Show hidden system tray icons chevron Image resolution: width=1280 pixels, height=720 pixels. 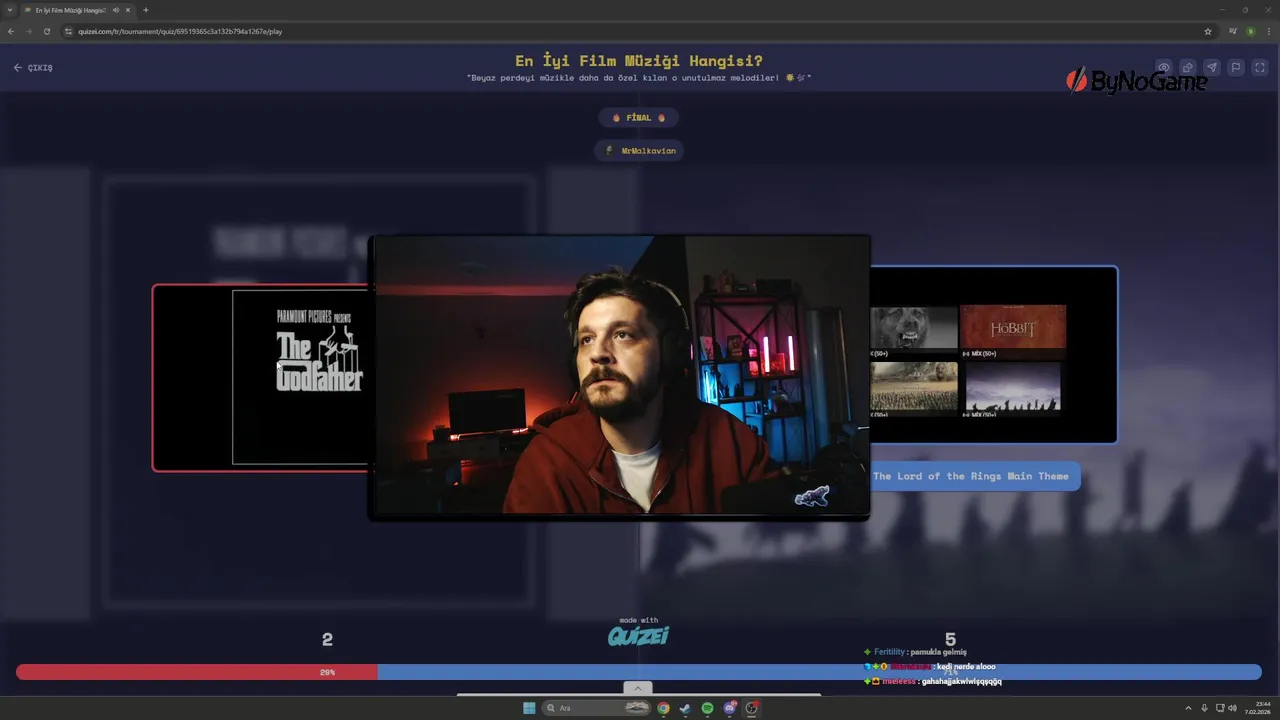pyautogui.click(x=1188, y=708)
